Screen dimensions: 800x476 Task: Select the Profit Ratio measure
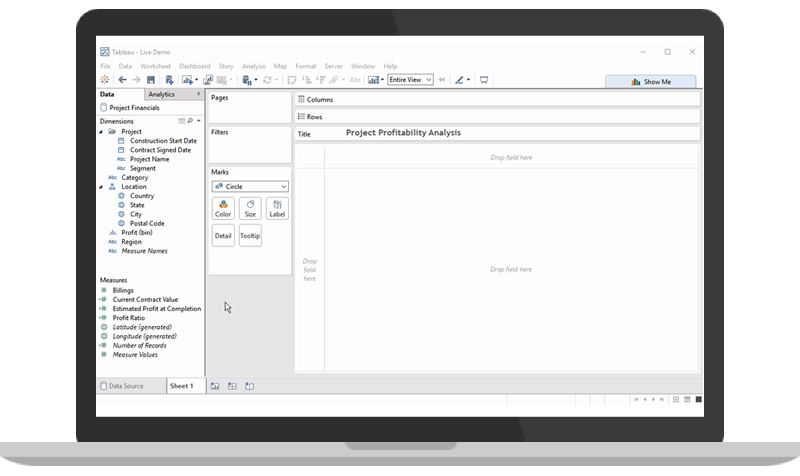[129, 318]
